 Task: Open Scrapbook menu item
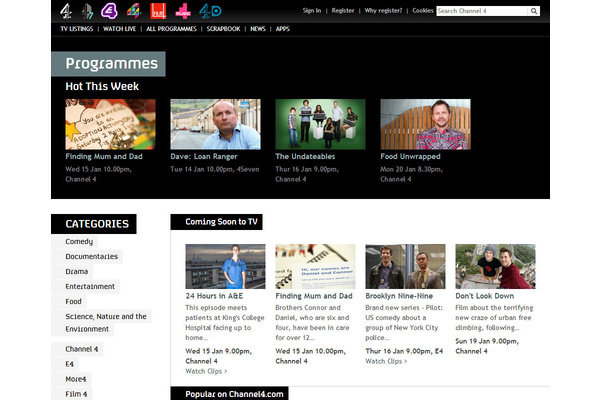(223, 29)
